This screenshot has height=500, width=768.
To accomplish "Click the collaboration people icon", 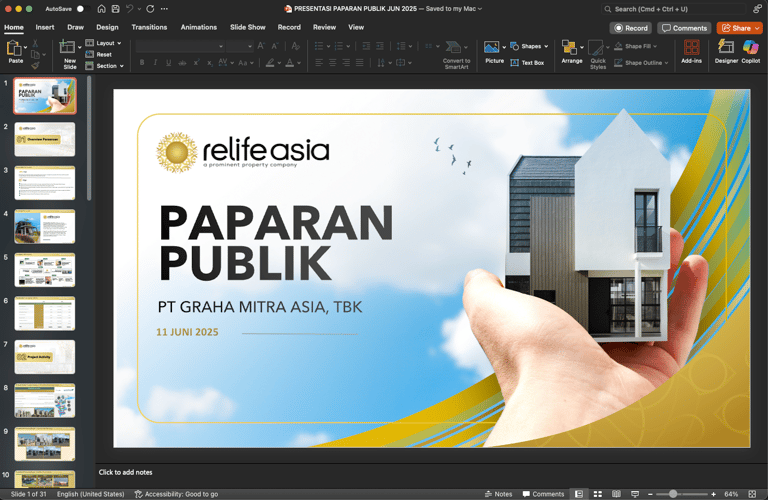I will tap(757, 9).
